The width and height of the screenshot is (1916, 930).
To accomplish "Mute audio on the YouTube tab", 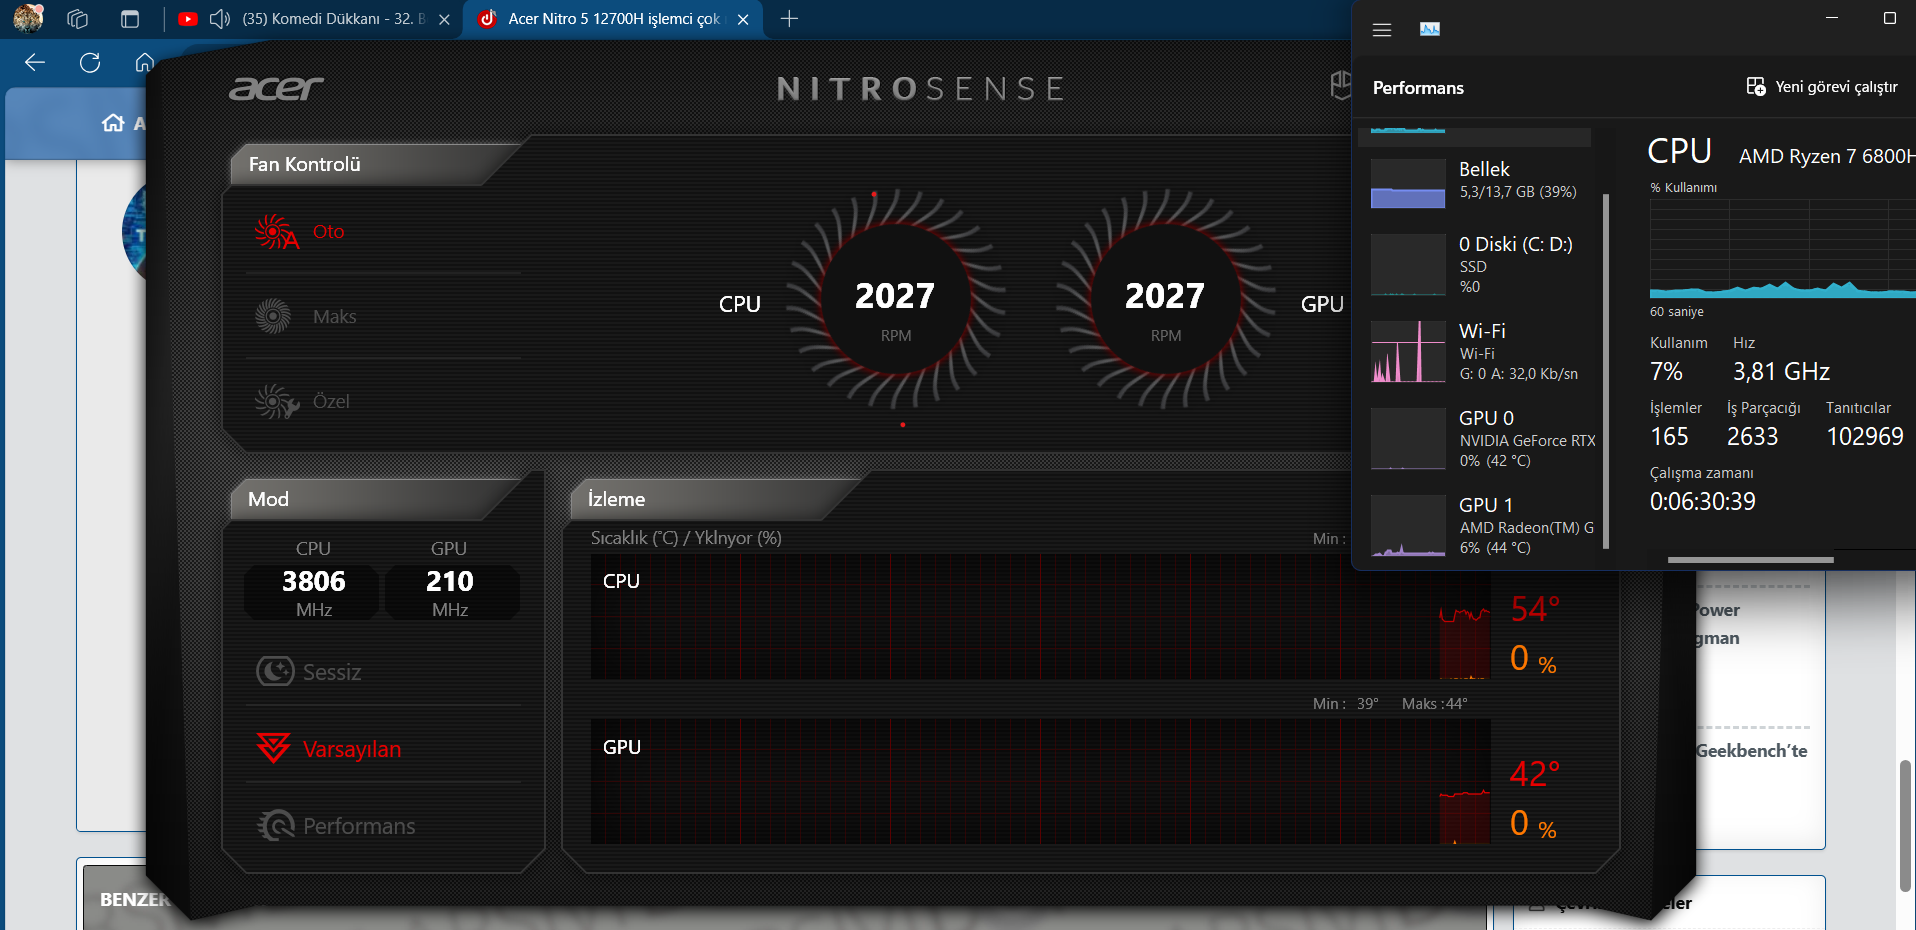I will [220, 19].
